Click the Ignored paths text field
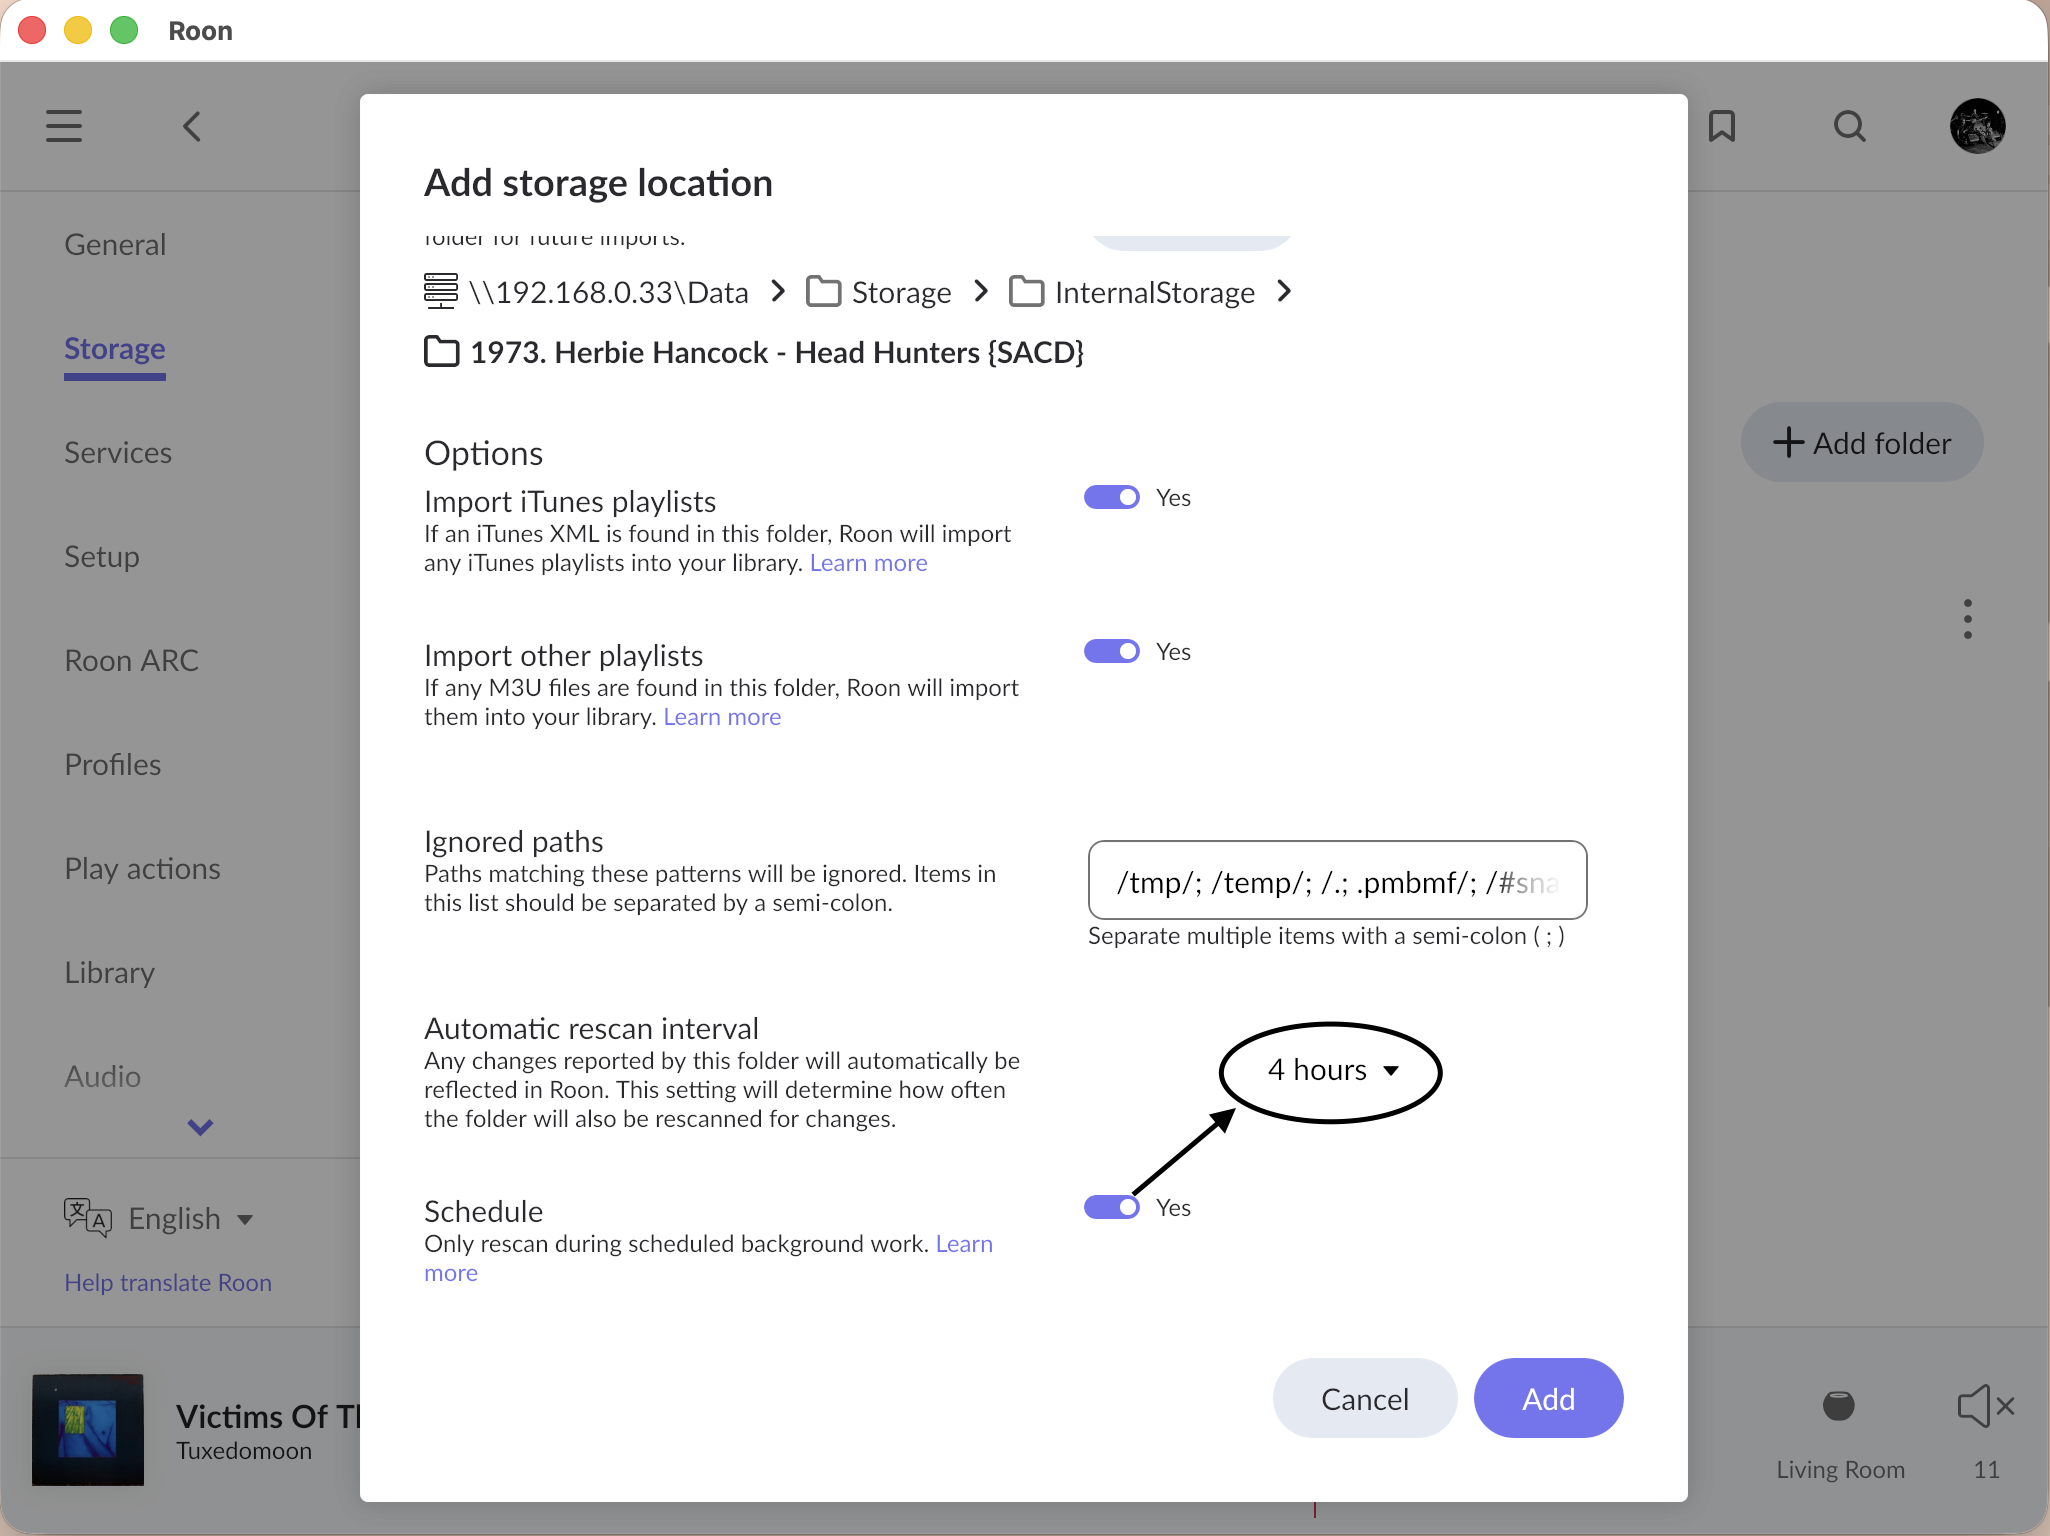 pyautogui.click(x=1336, y=881)
